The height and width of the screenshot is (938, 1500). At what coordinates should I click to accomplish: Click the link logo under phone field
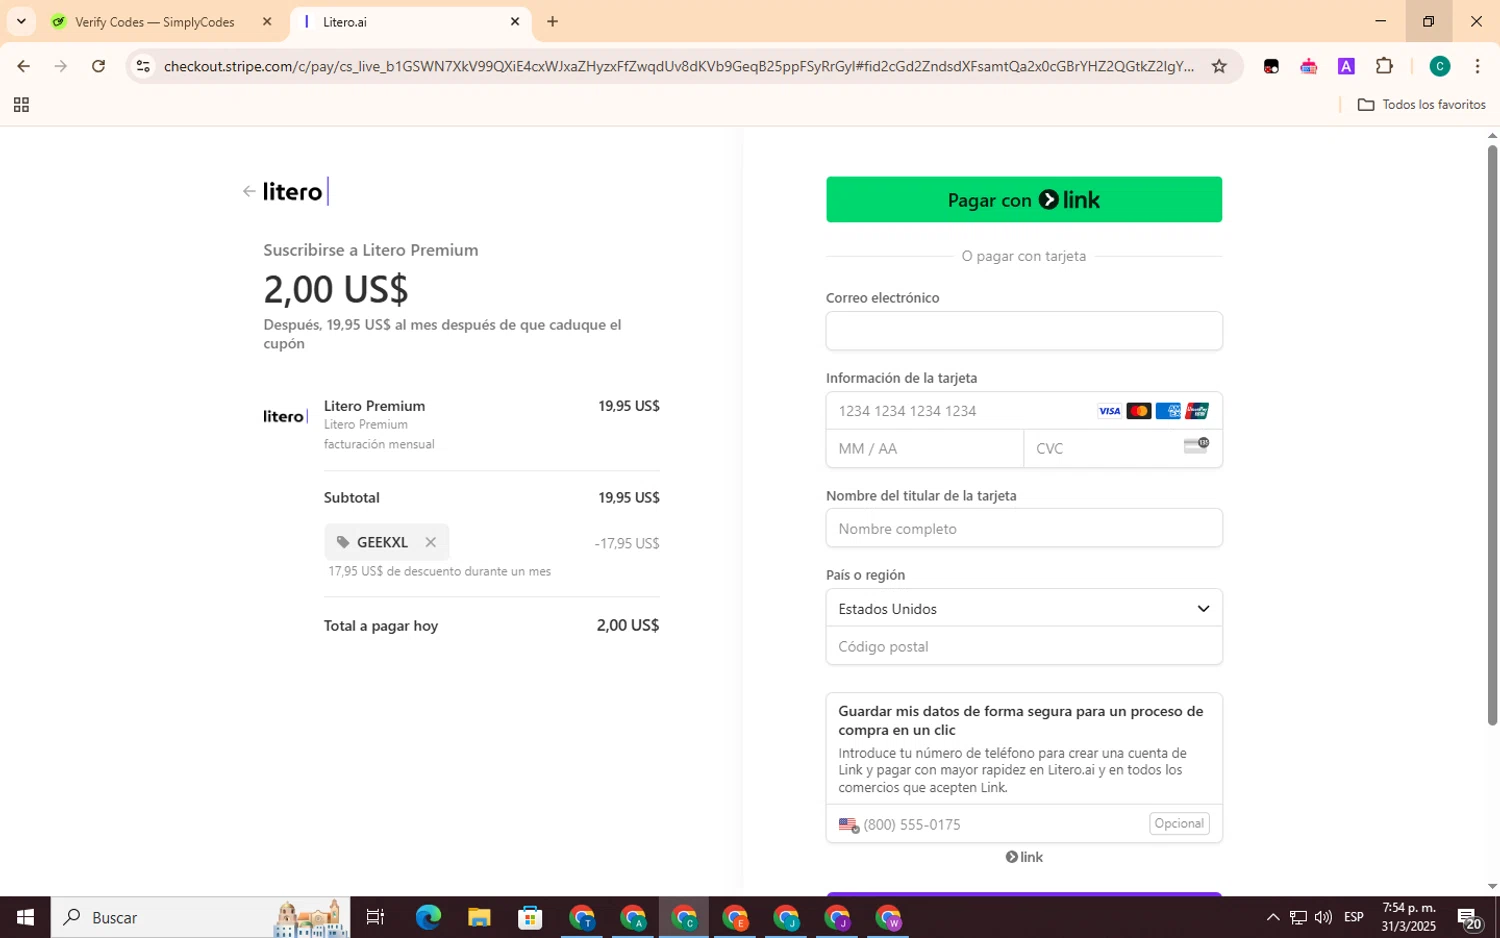tap(1024, 857)
